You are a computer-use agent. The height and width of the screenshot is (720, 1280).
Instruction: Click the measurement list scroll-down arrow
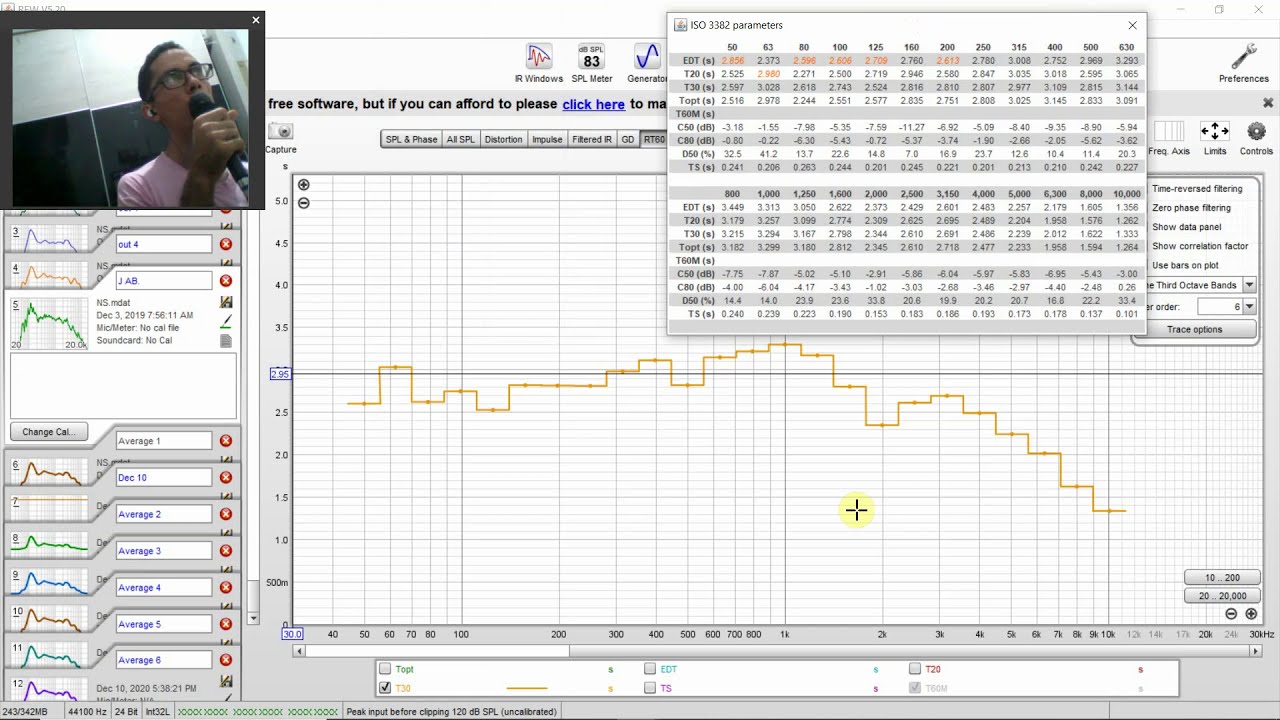click(x=253, y=619)
